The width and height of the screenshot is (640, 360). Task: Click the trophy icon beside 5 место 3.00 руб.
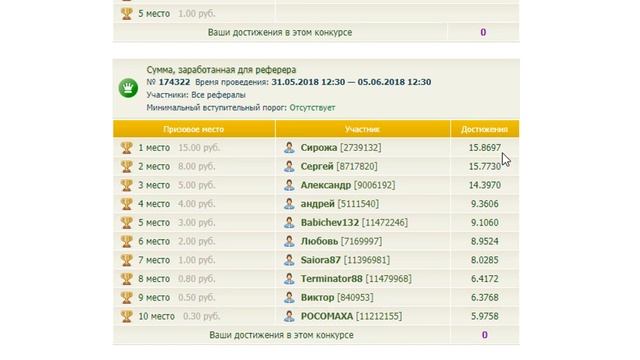tap(127, 223)
